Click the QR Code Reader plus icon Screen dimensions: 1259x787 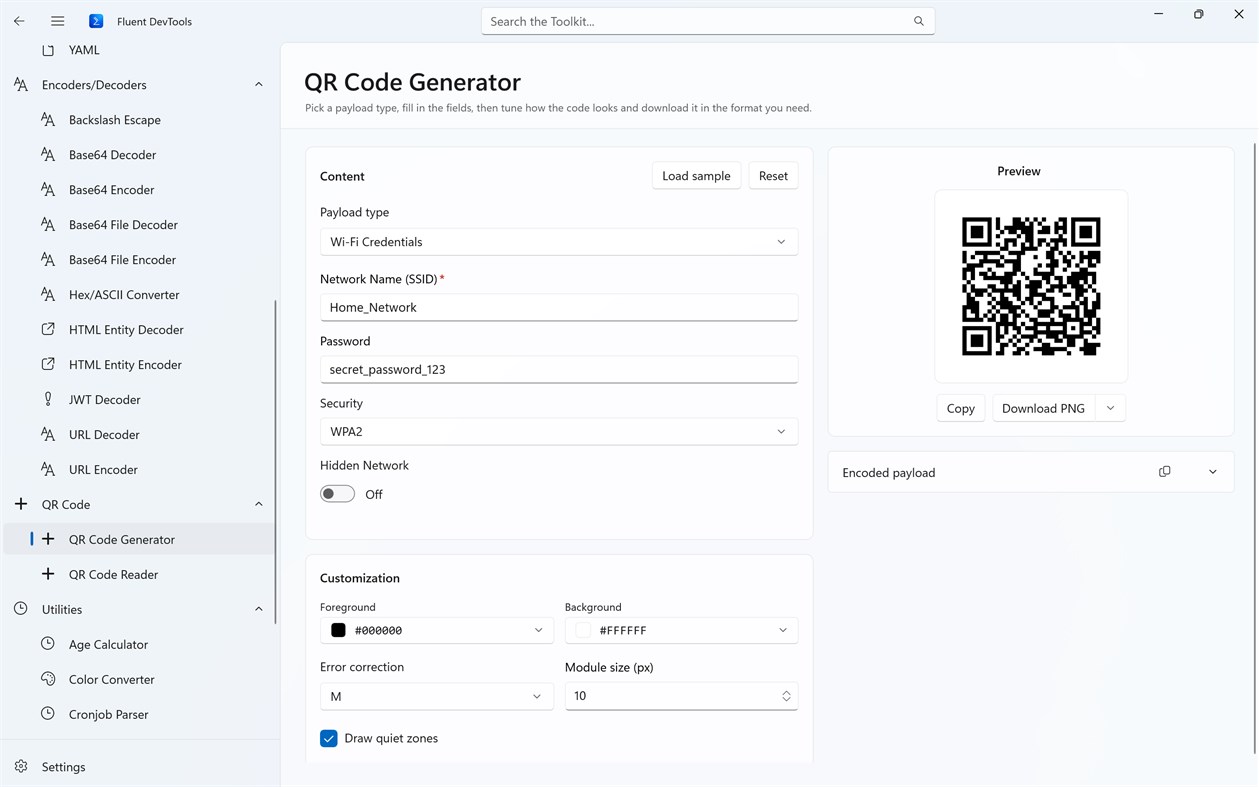tap(47, 574)
